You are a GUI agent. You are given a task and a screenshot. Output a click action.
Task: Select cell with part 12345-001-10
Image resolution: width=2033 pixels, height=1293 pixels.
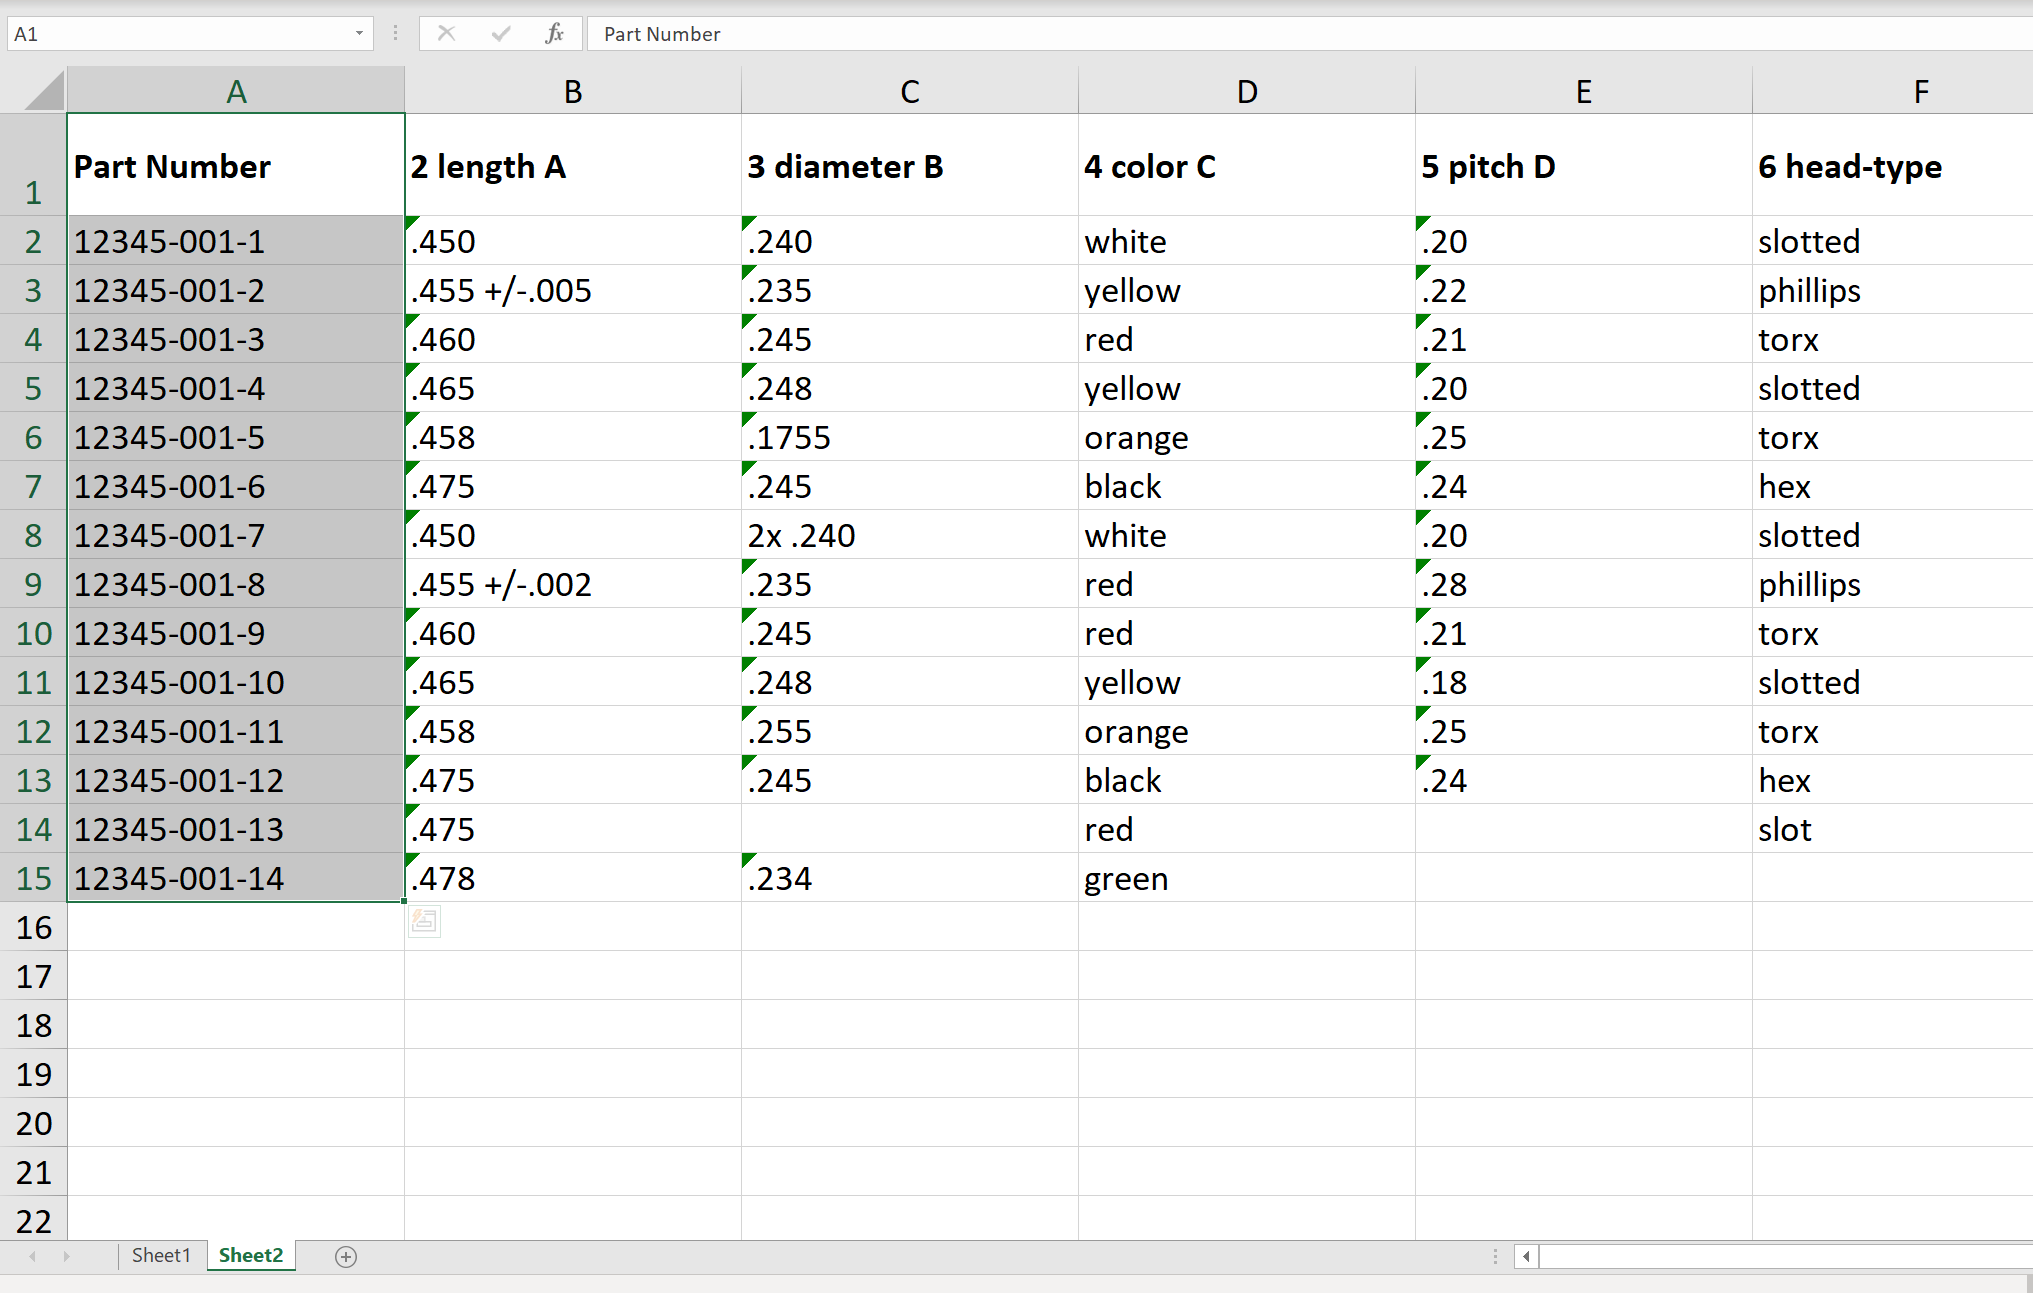235,682
